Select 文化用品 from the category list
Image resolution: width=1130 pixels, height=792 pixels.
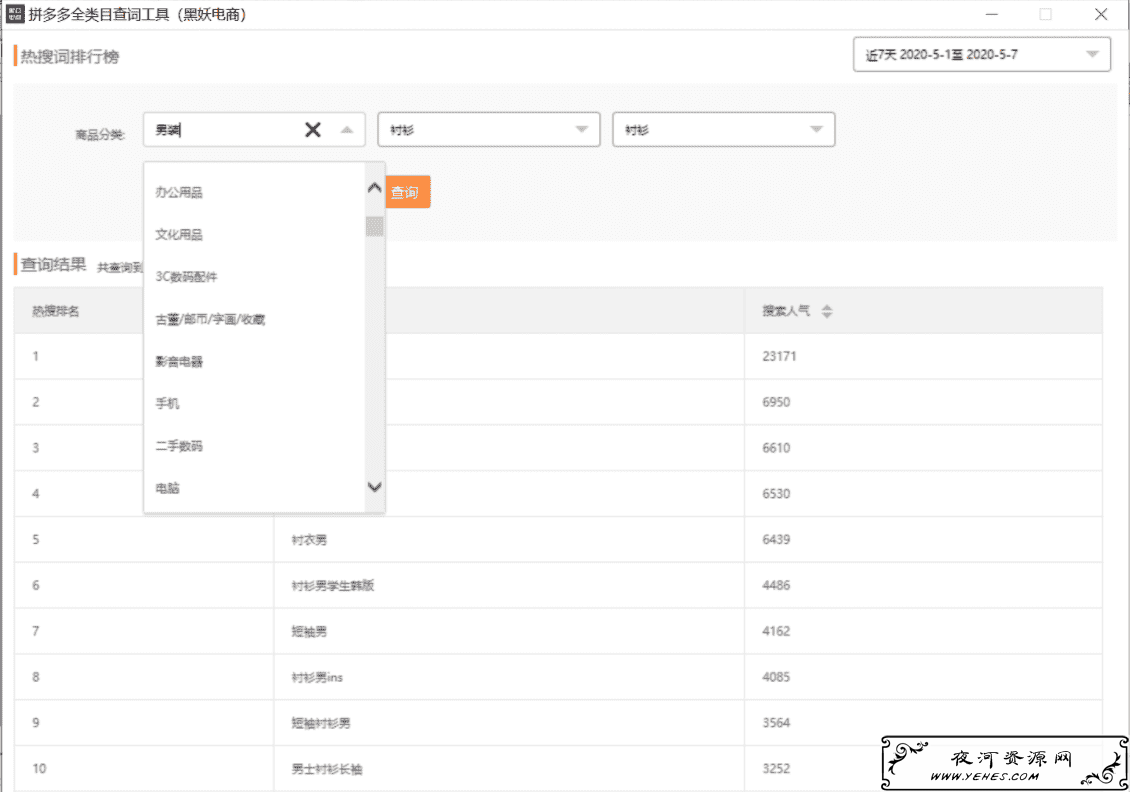(179, 234)
